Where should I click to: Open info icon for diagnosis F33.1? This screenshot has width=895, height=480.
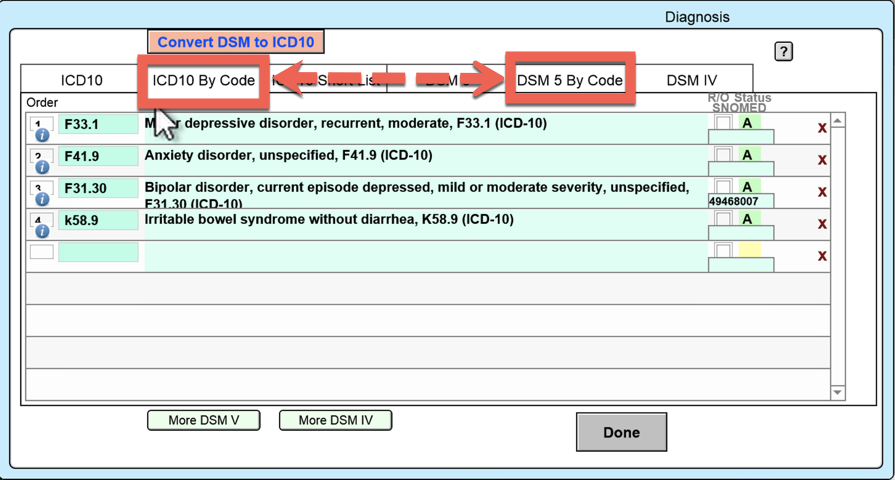(x=42, y=135)
